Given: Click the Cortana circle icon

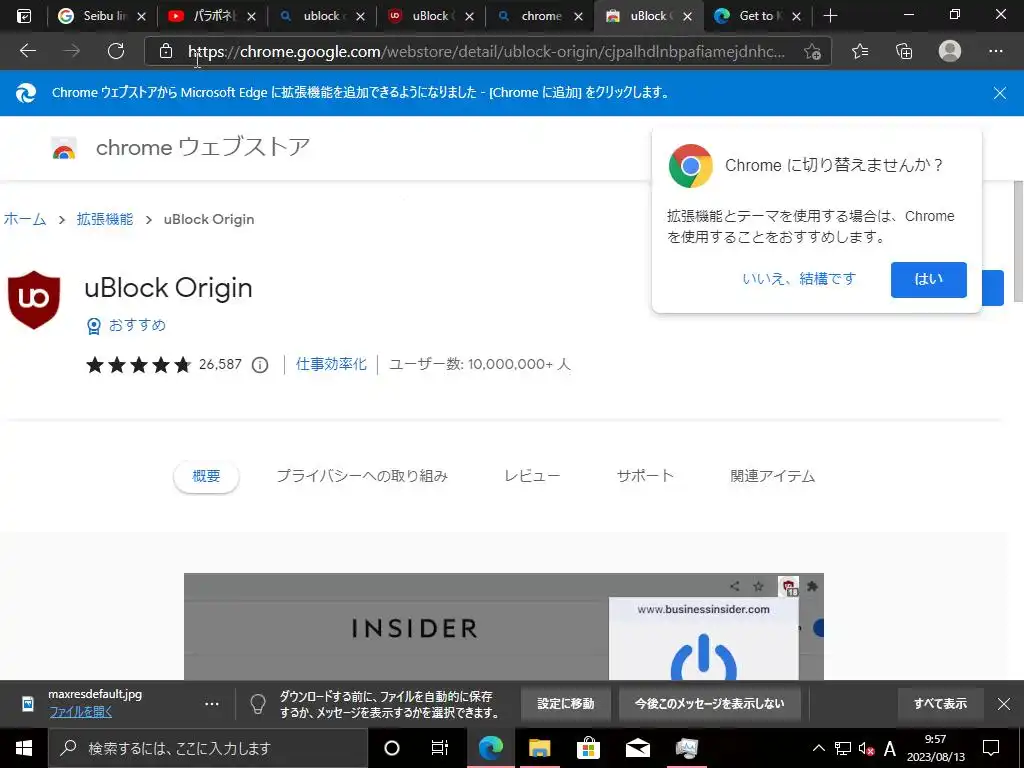Looking at the screenshot, I should (x=391, y=748).
